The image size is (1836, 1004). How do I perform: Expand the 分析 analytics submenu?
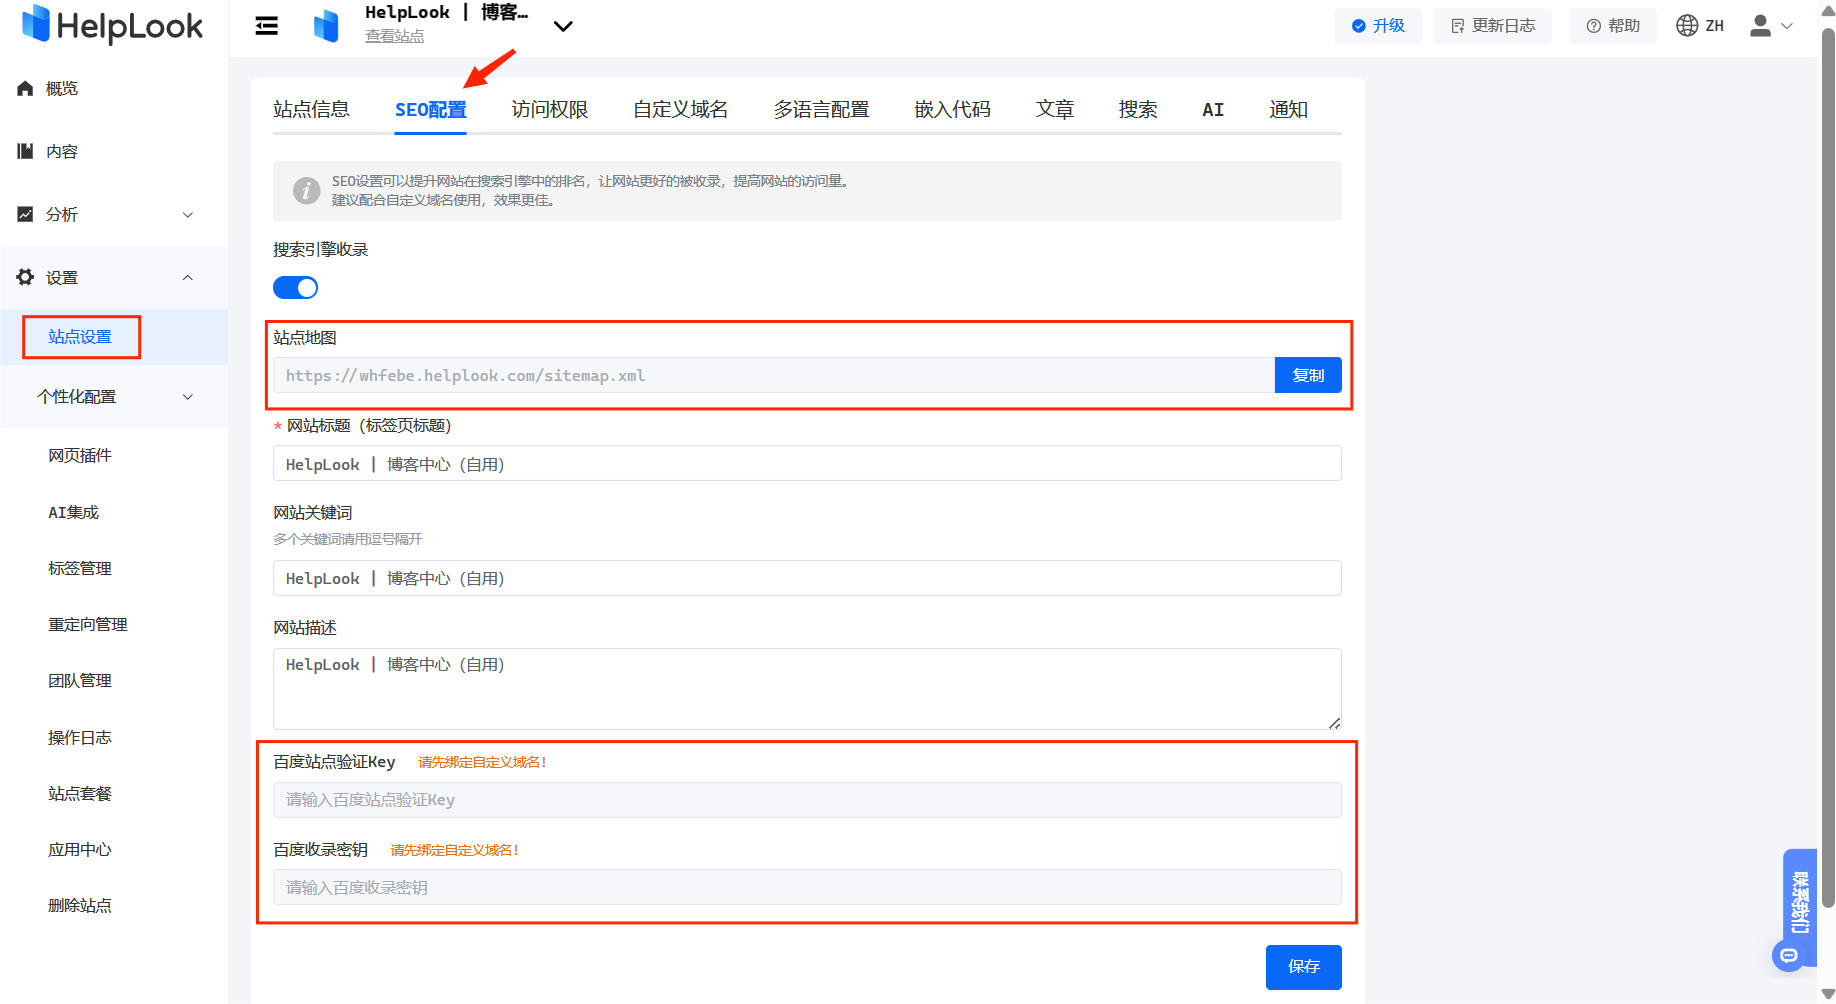click(x=188, y=215)
